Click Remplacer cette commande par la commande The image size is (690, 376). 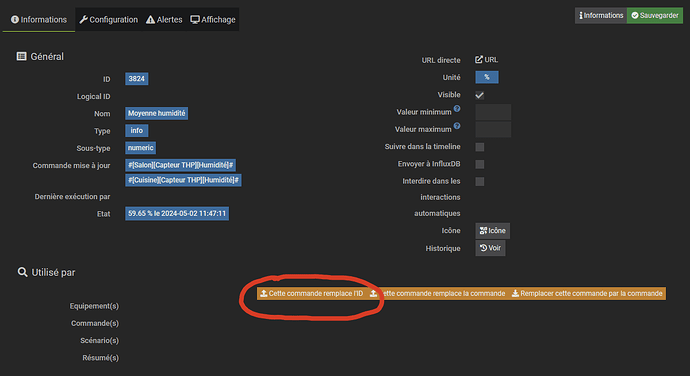pyautogui.click(x=587, y=293)
